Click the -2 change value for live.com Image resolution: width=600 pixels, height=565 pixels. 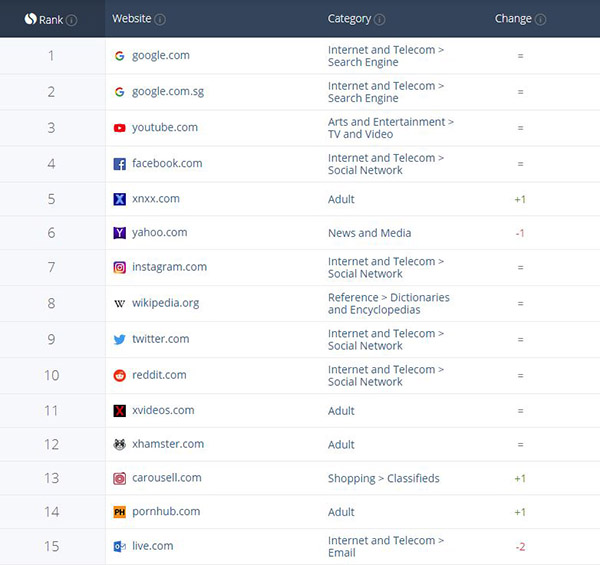(x=520, y=547)
